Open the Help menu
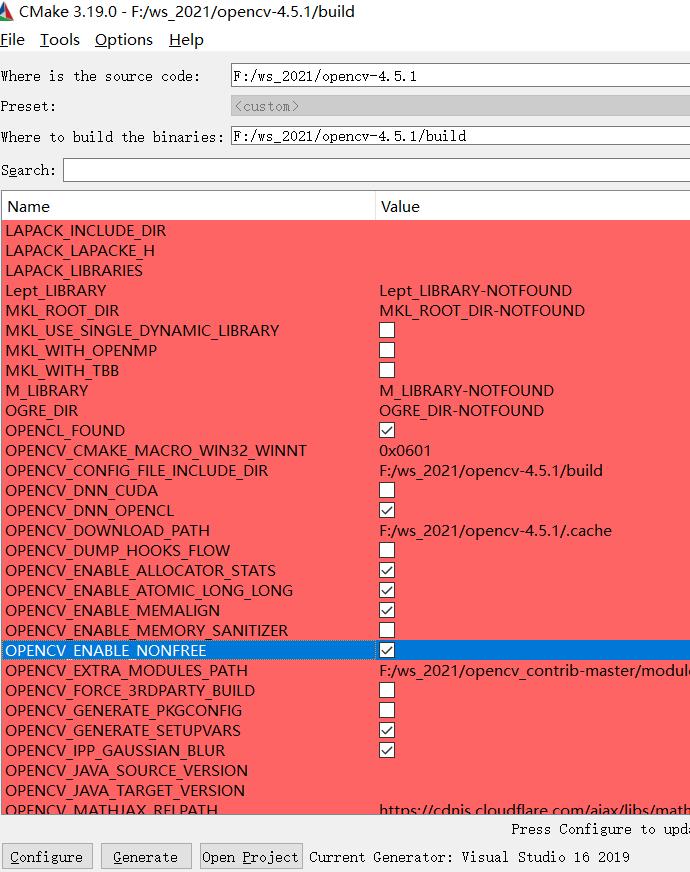This screenshot has height=872, width=690. (186, 40)
